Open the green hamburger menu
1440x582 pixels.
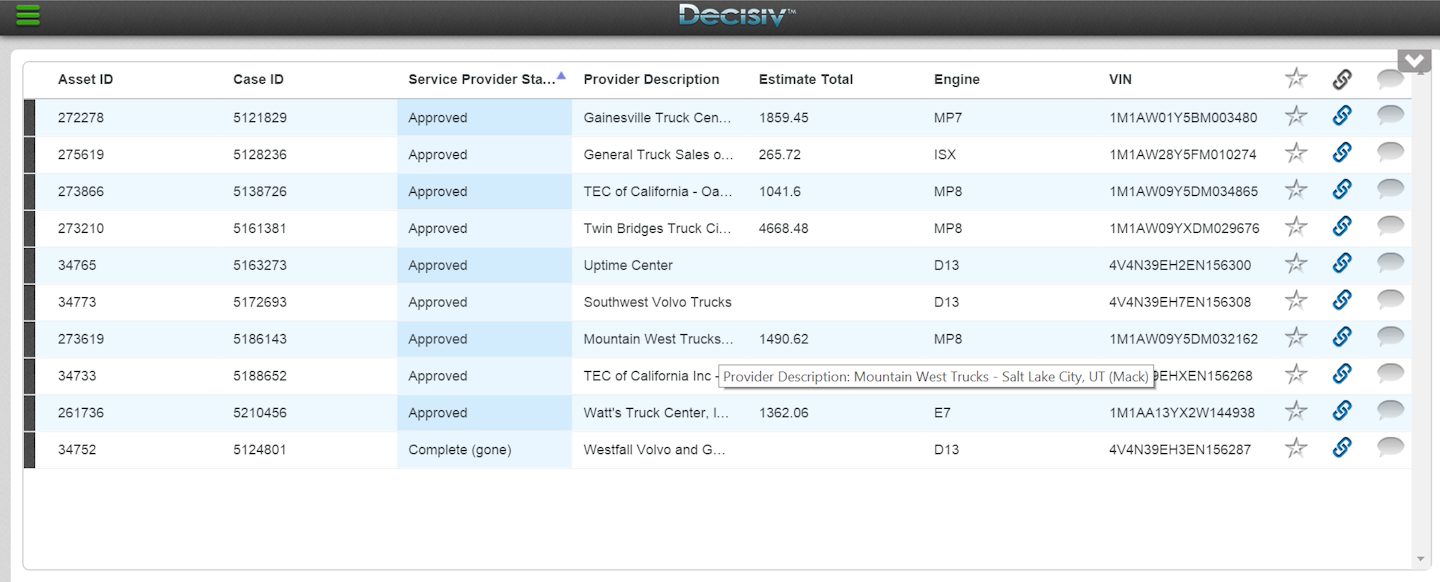pos(28,15)
